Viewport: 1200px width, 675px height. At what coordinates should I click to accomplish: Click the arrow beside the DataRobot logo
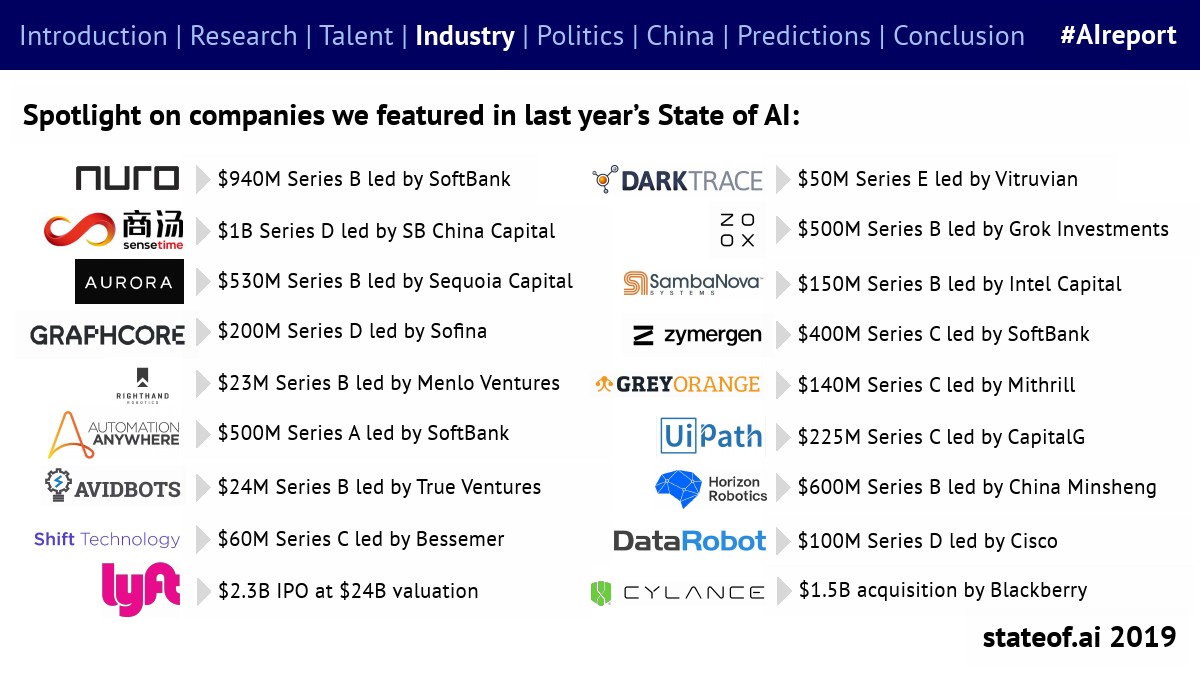pyautogui.click(x=783, y=540)
